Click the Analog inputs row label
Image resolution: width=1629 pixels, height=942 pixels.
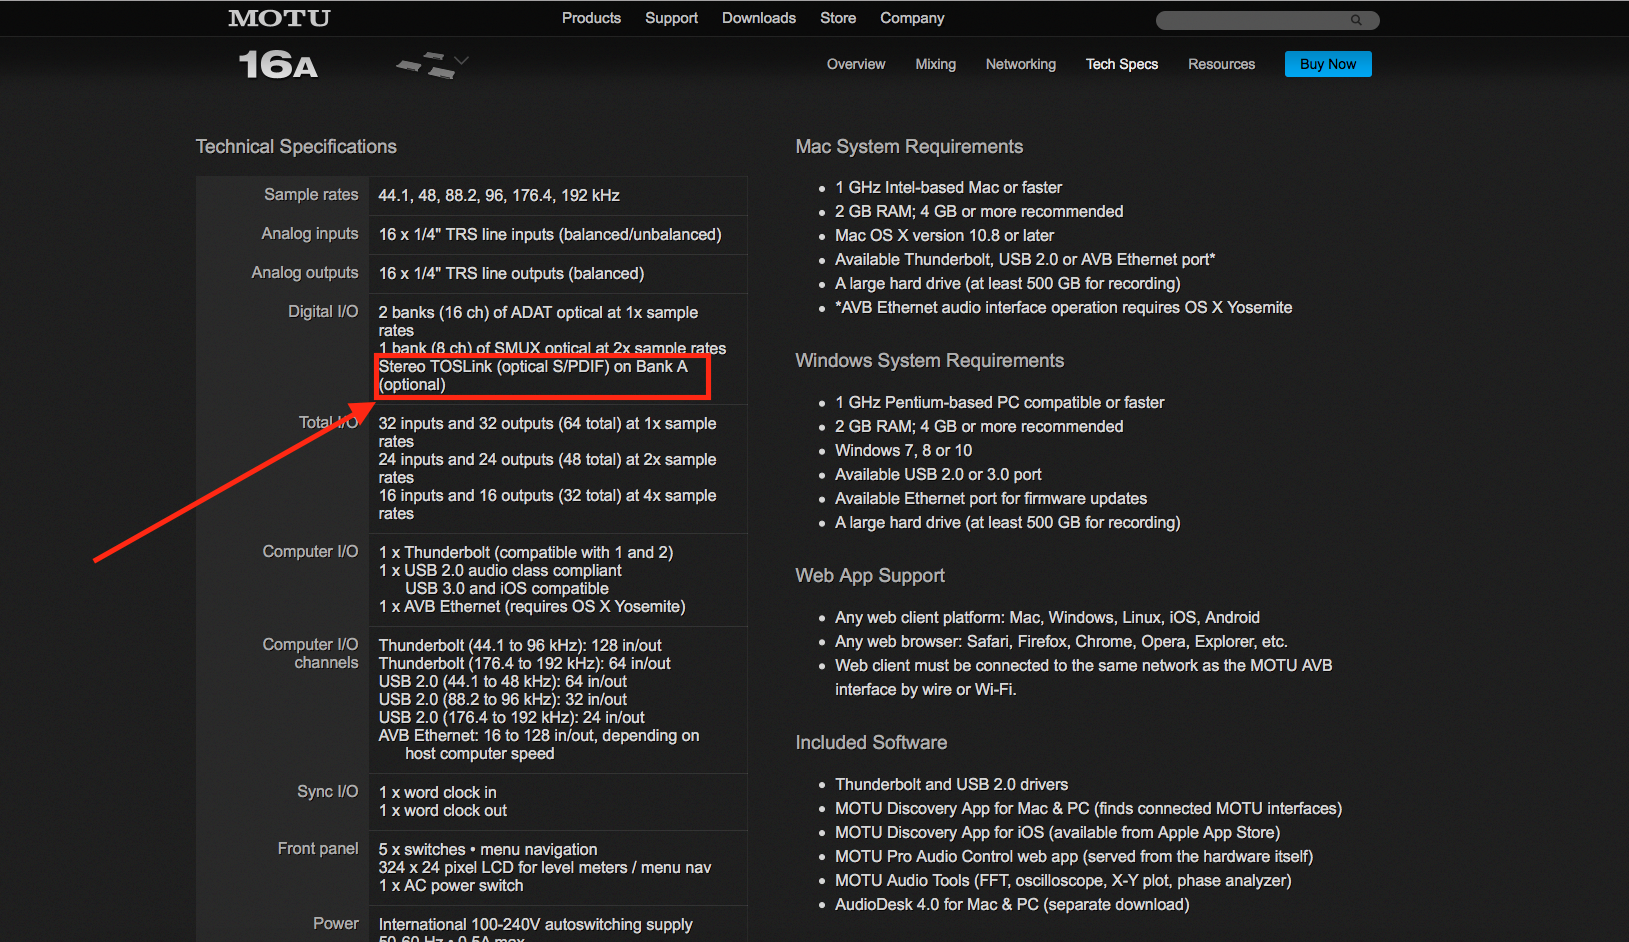(310, 234)
